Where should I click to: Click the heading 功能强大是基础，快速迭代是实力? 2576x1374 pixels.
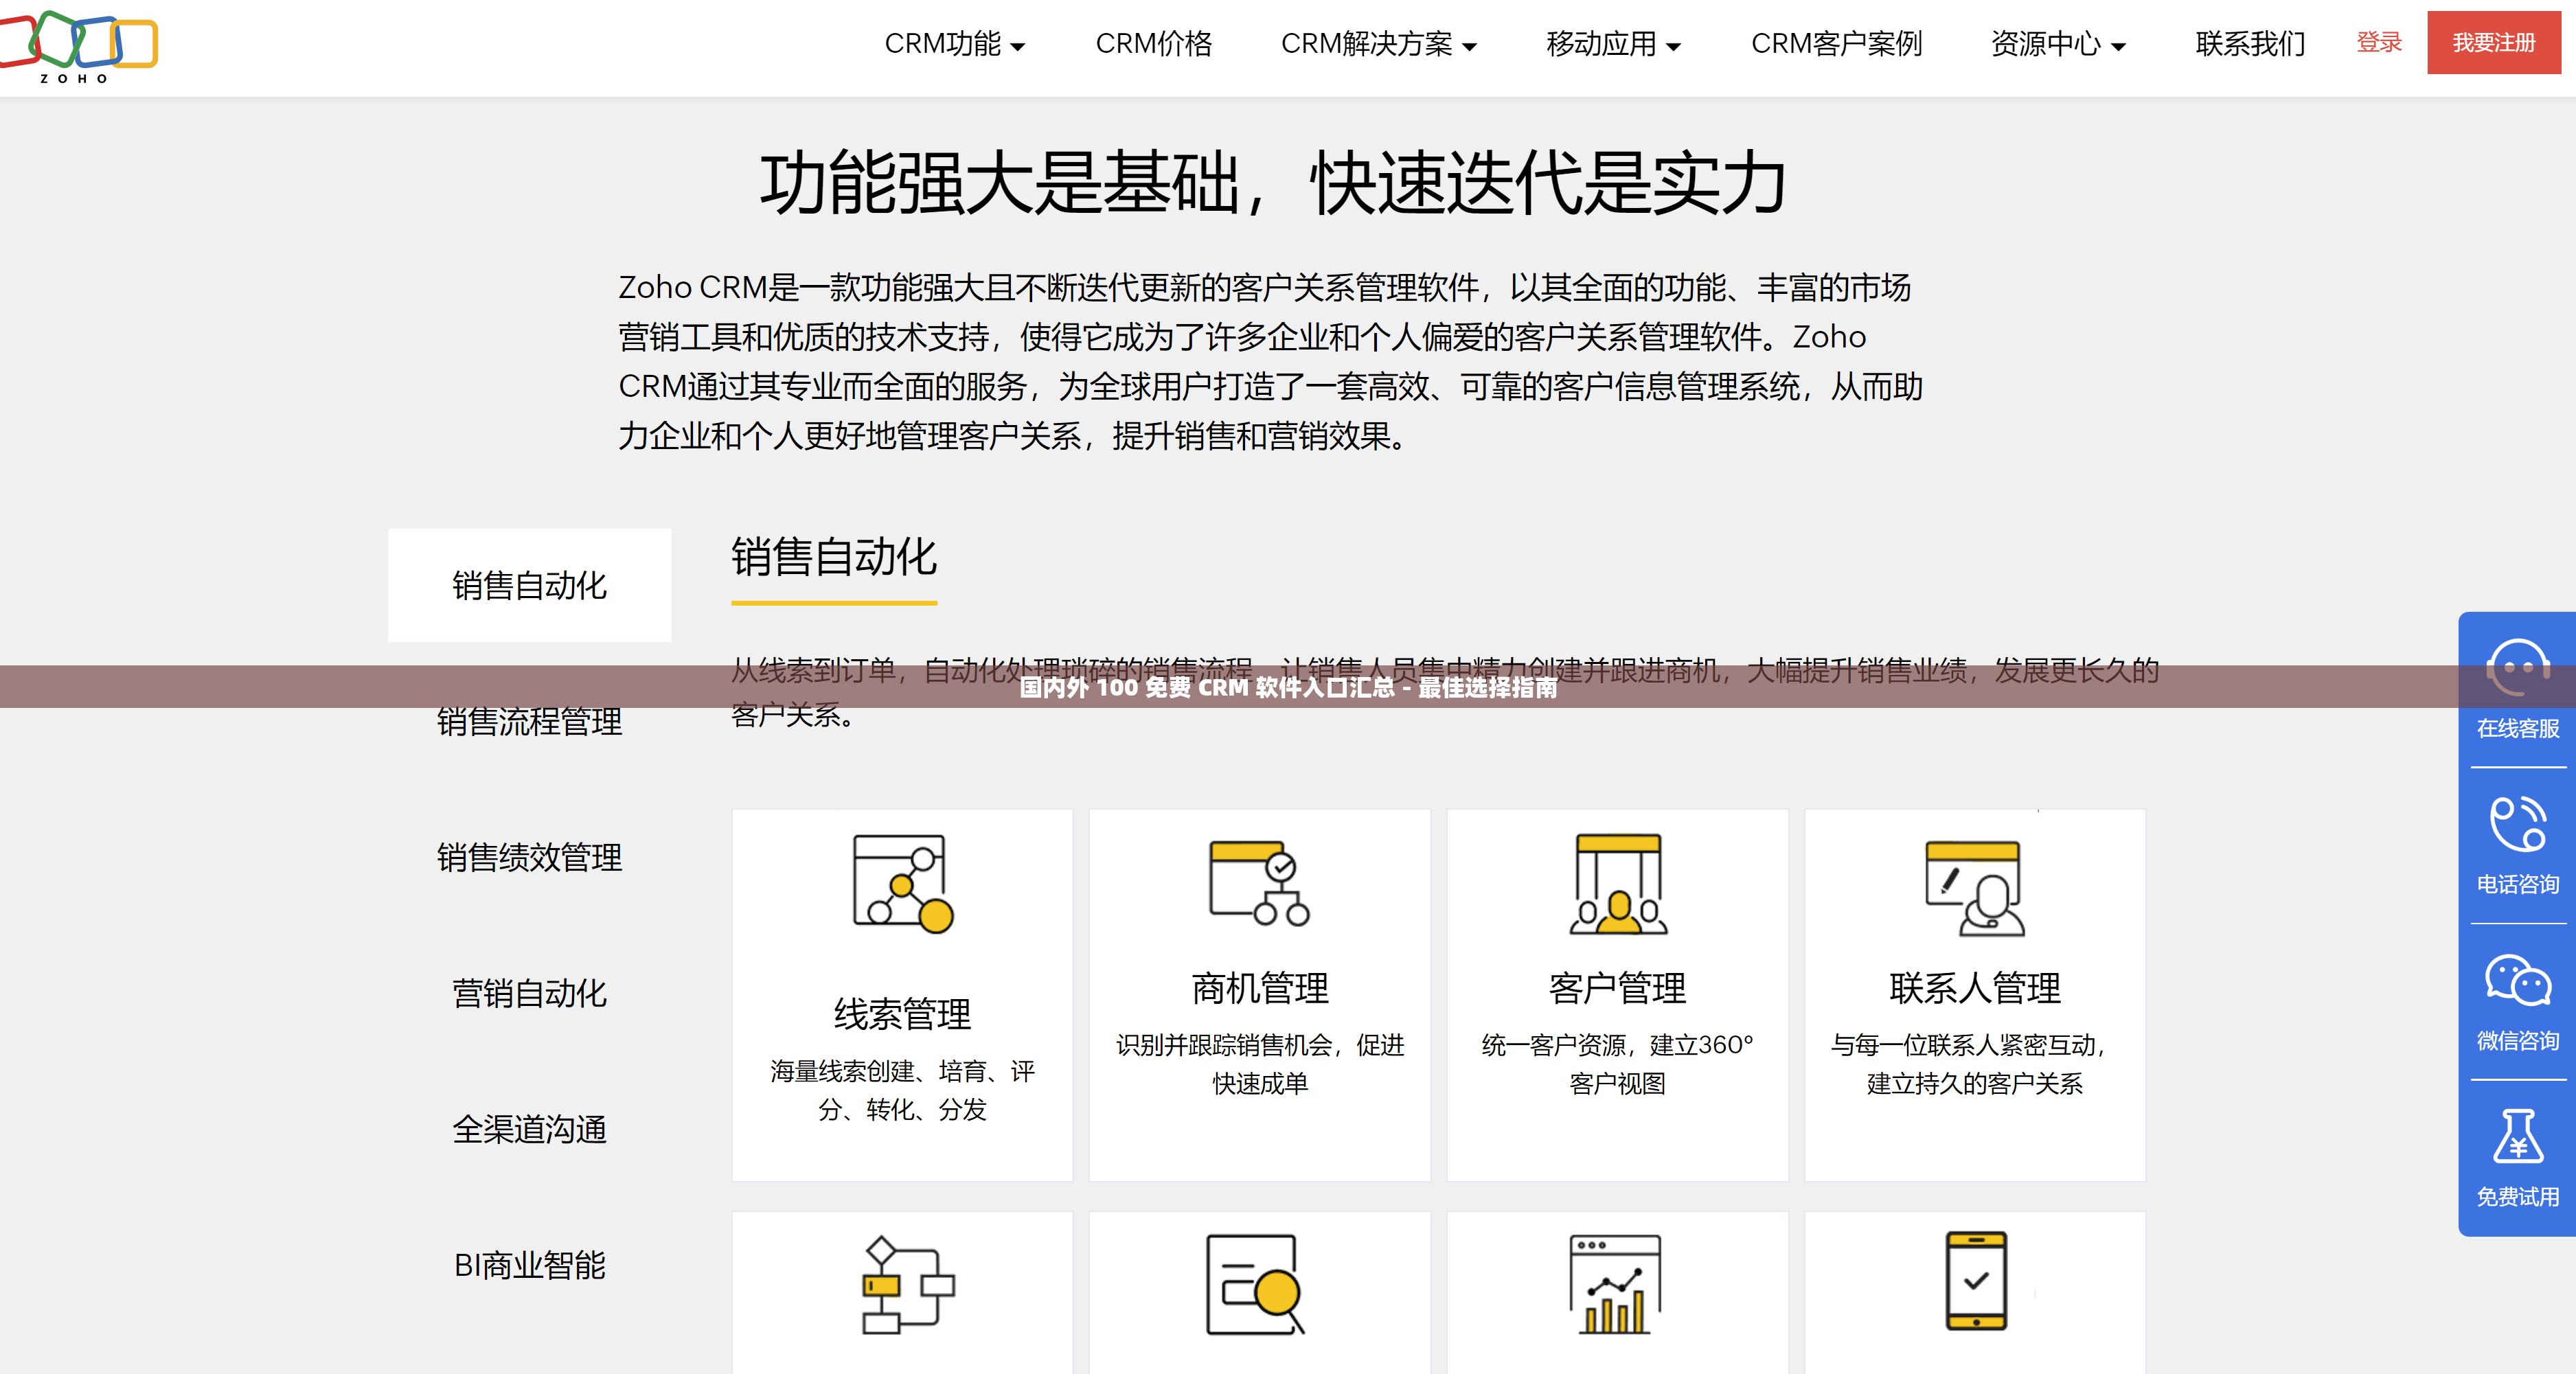[1273, 184]
